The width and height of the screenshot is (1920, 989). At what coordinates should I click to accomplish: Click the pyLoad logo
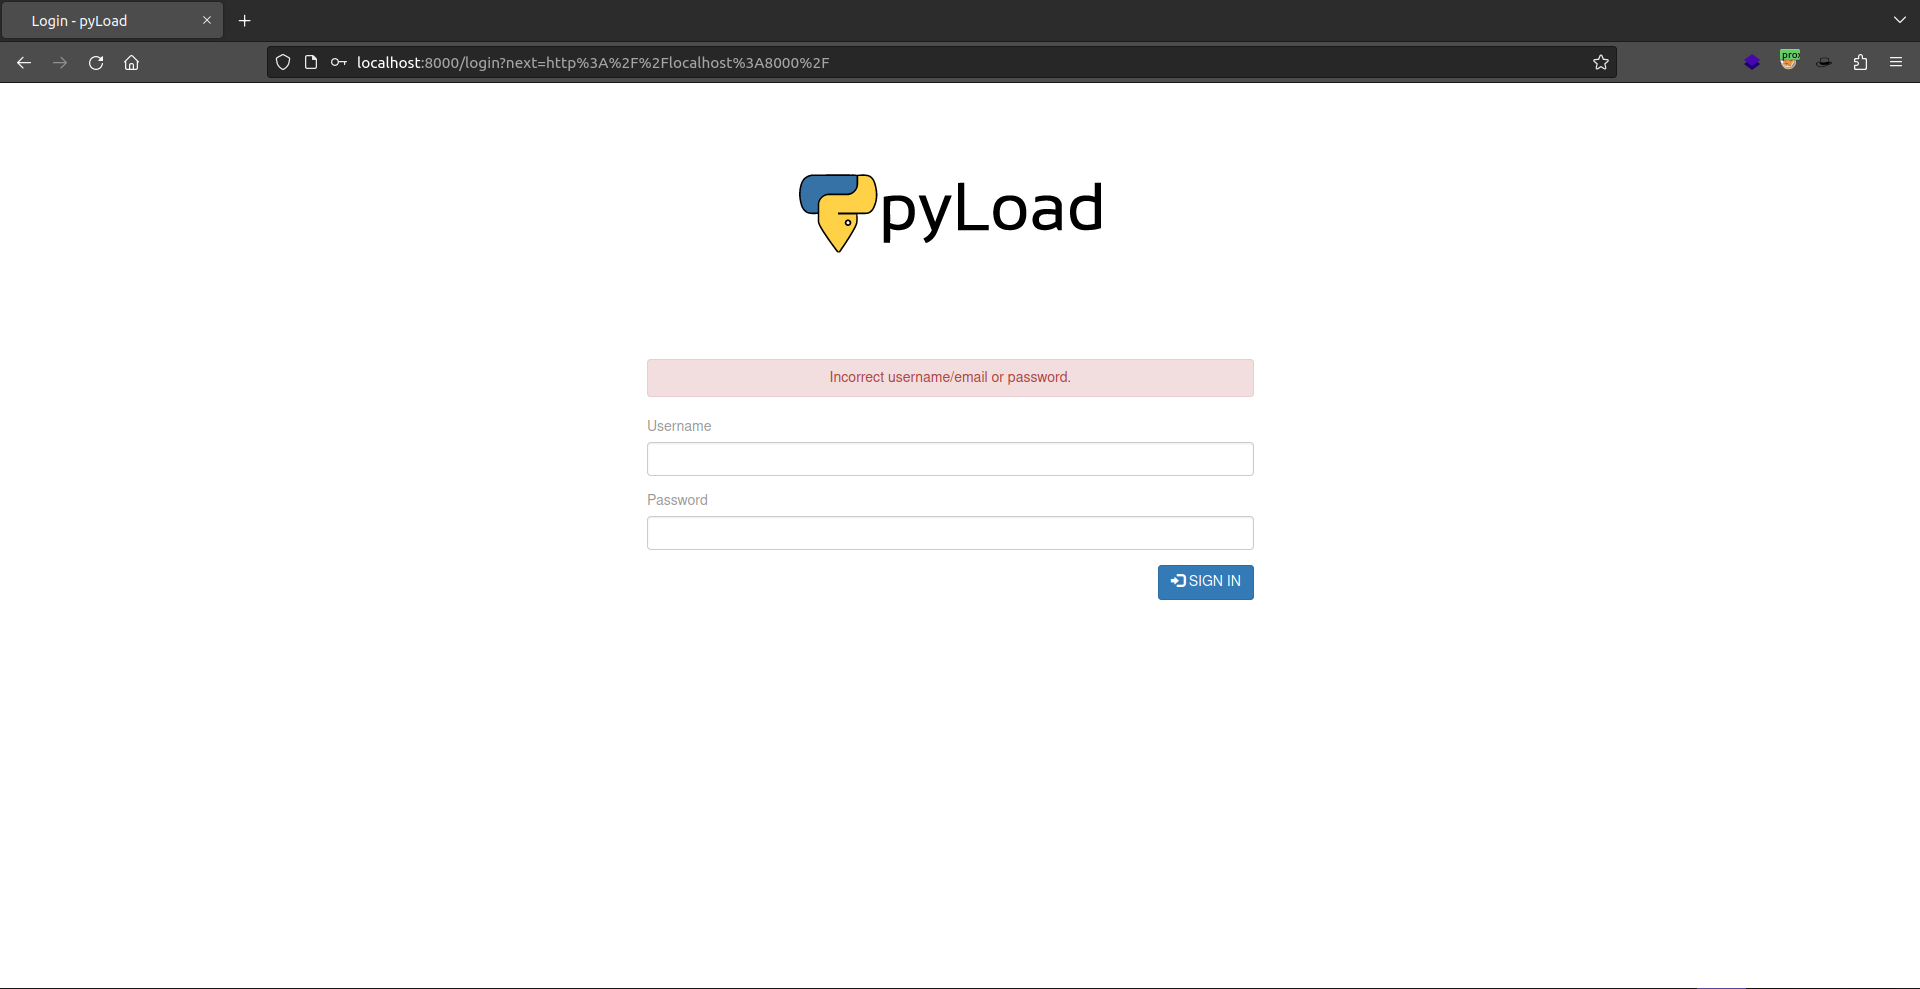(950, 212)
